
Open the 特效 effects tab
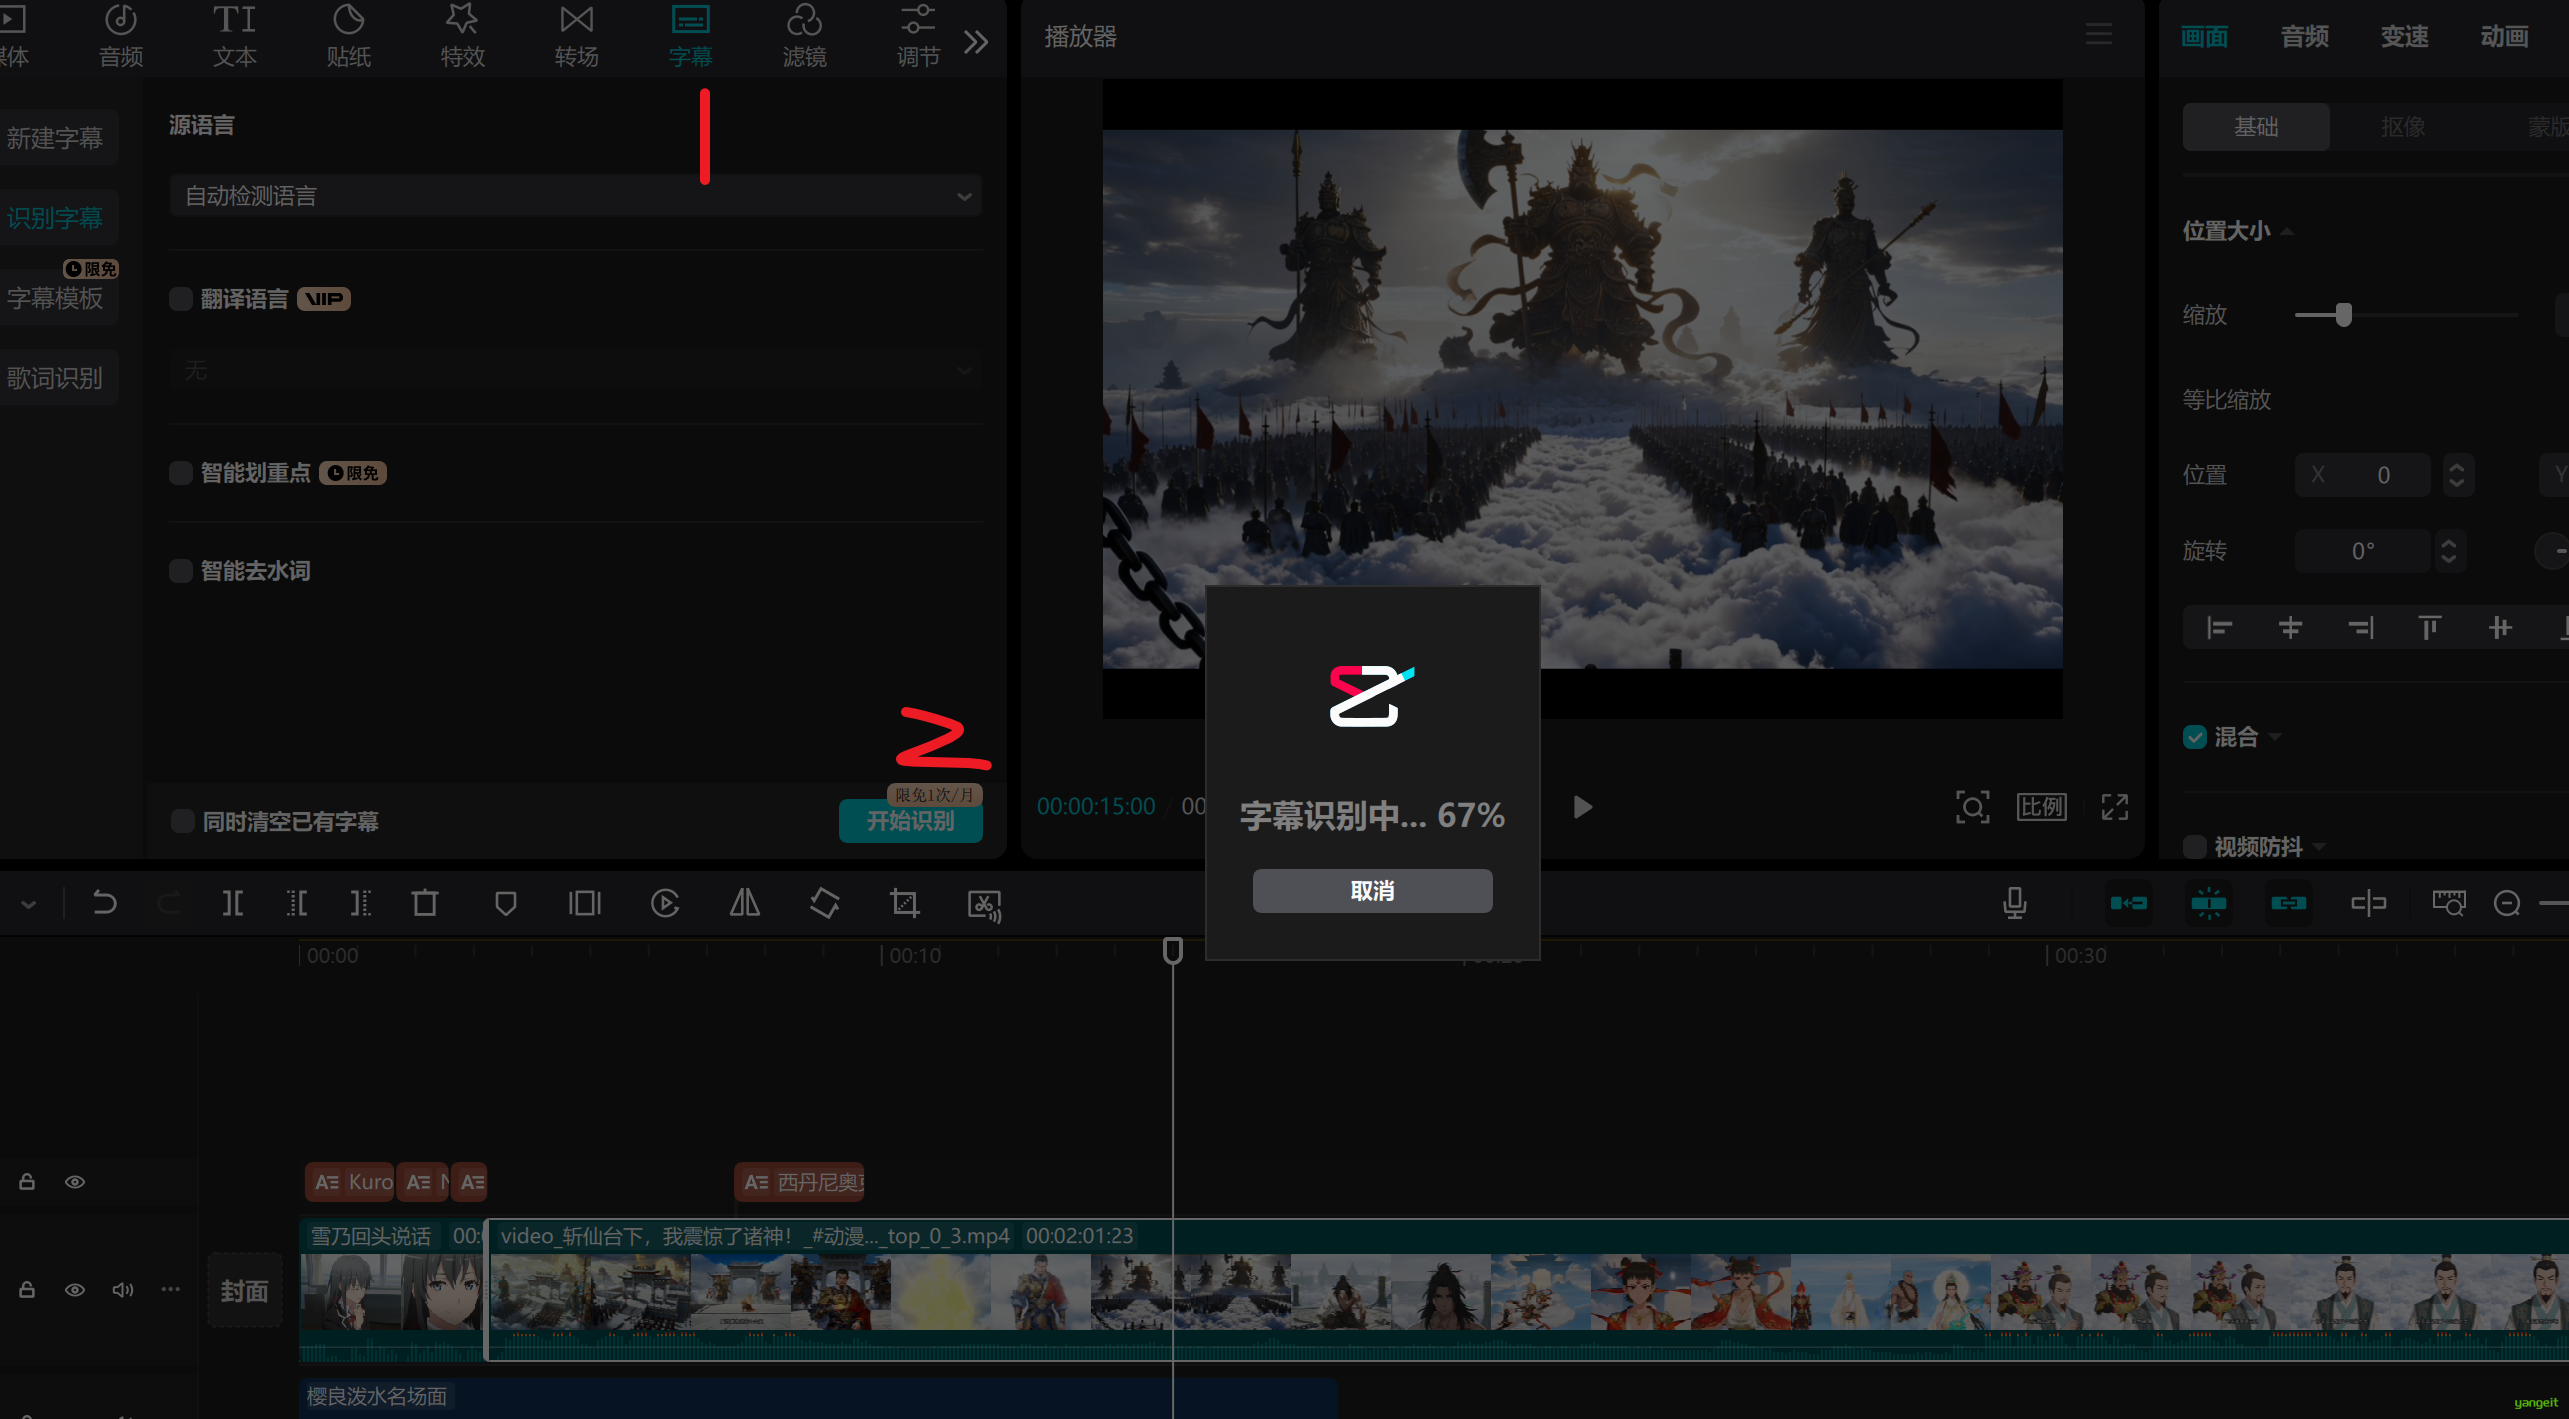[463, 37]
